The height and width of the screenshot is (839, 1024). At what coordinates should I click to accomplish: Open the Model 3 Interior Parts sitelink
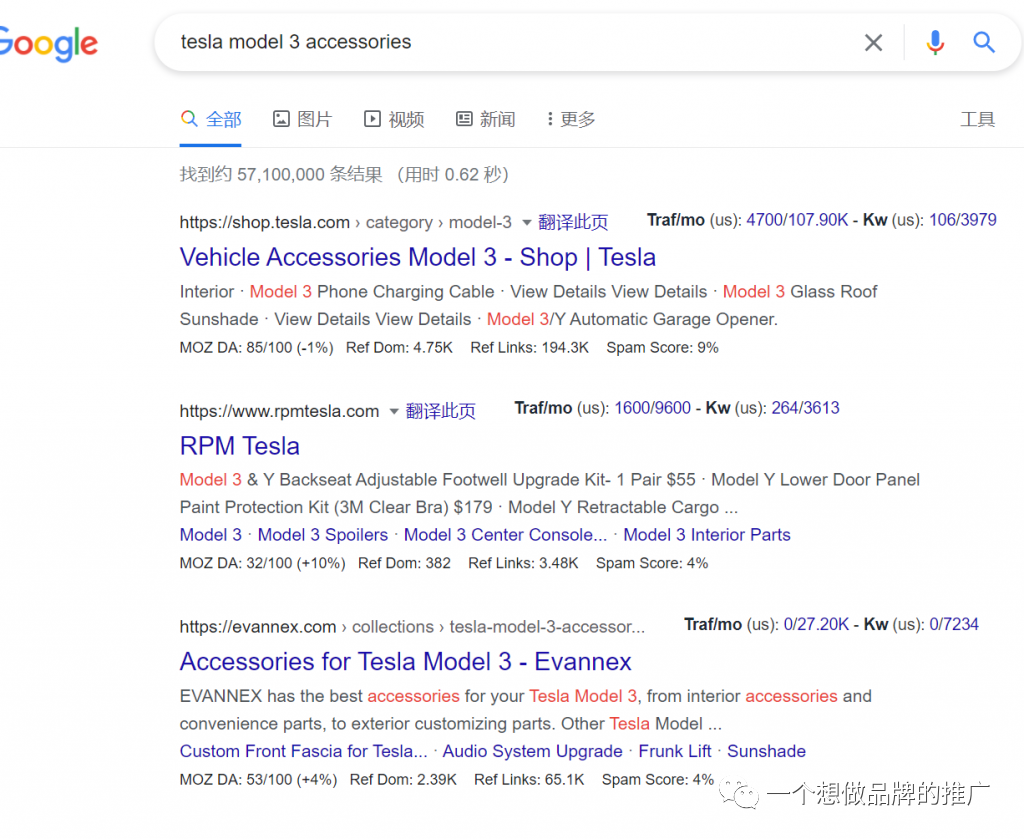click(707, 535)
